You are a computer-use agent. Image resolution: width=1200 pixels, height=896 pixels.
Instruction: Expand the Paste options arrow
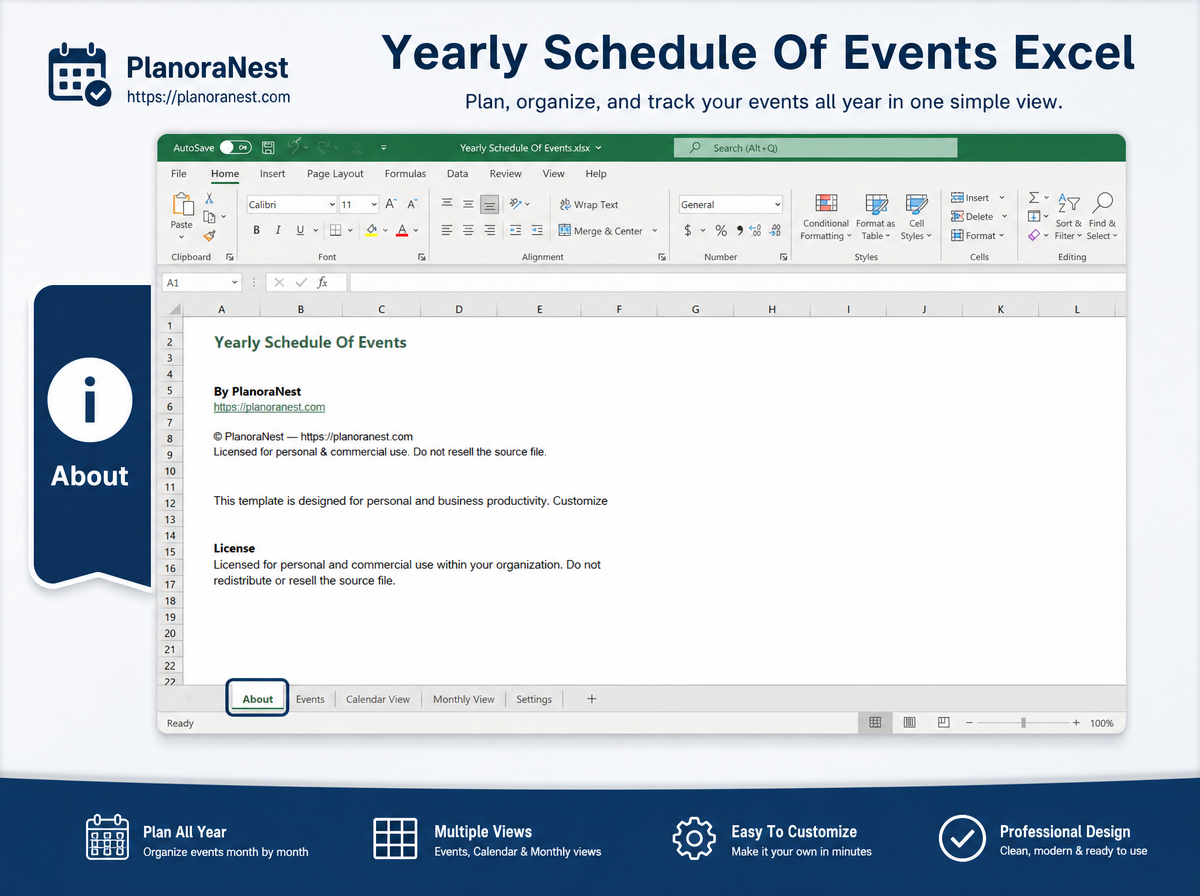pyautogui.click(x=181, y=237)
